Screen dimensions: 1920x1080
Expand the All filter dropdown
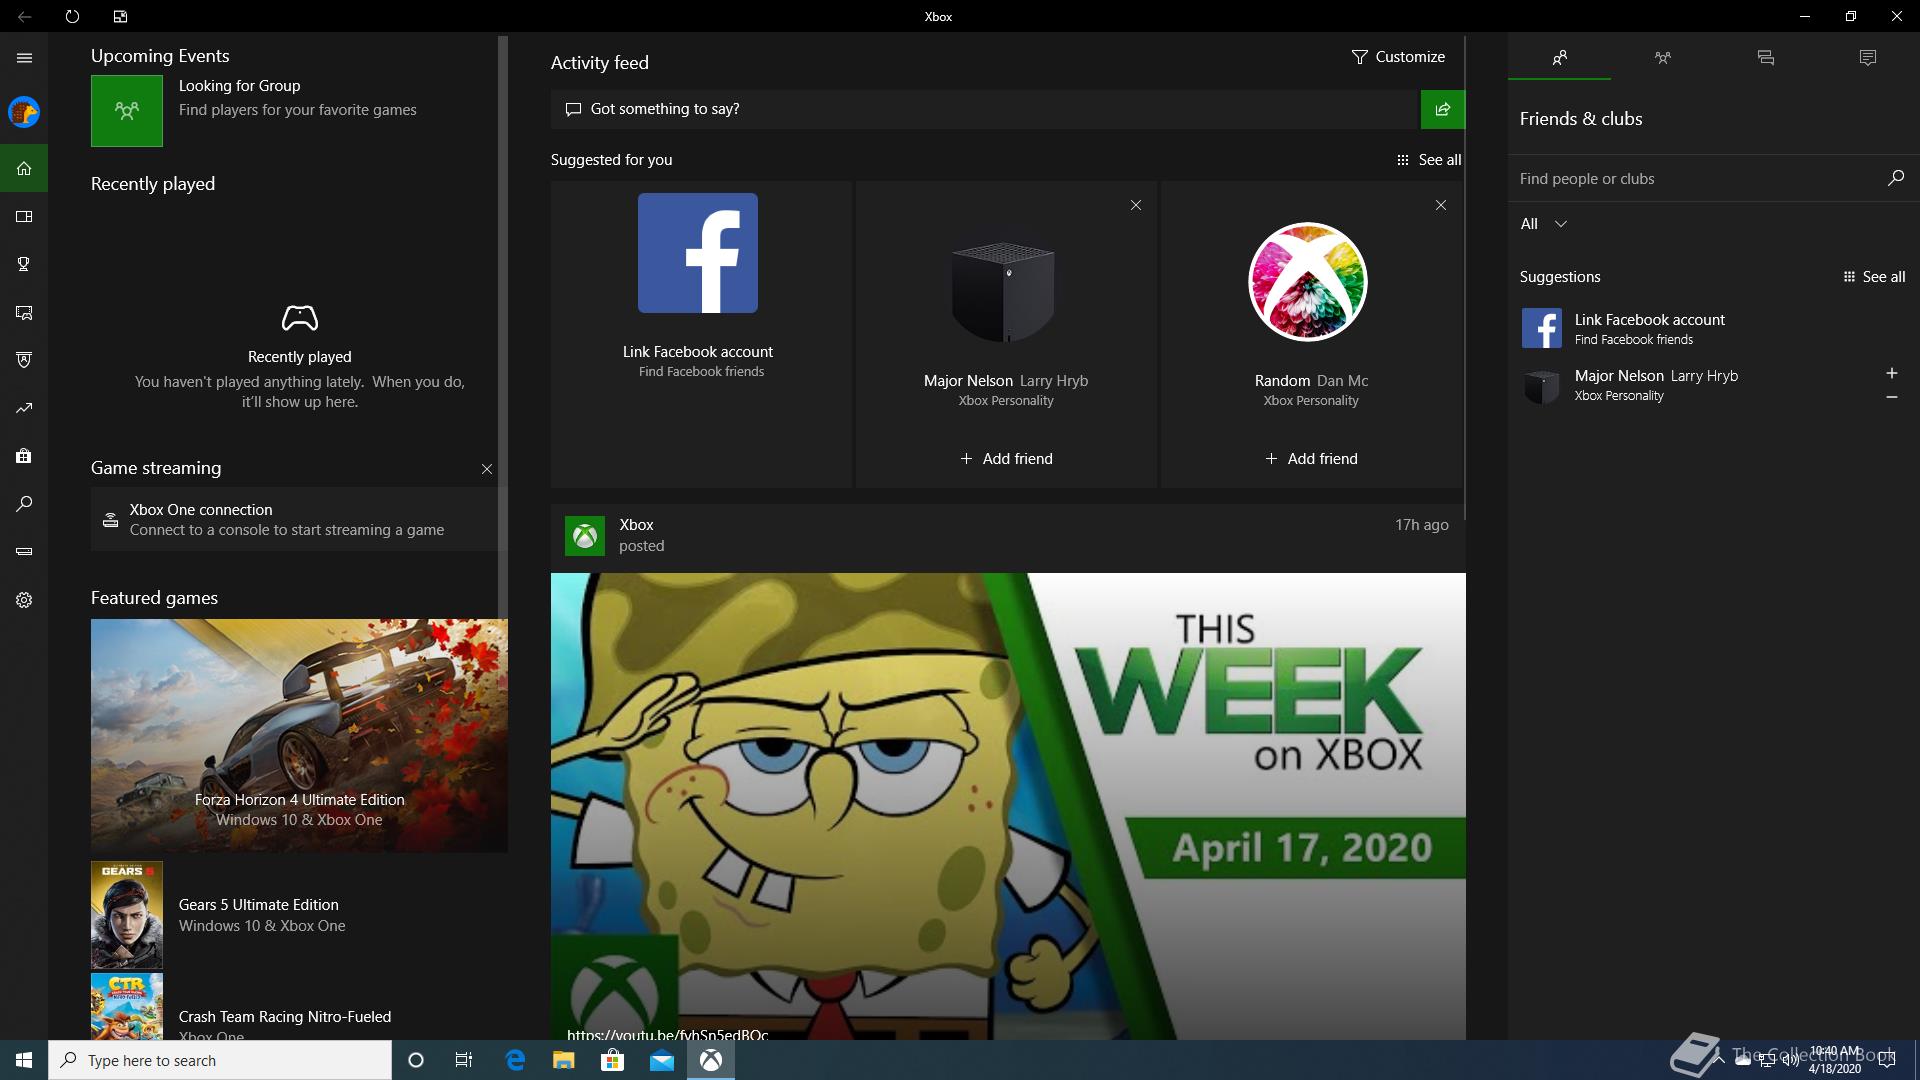tap(1543, 224)
